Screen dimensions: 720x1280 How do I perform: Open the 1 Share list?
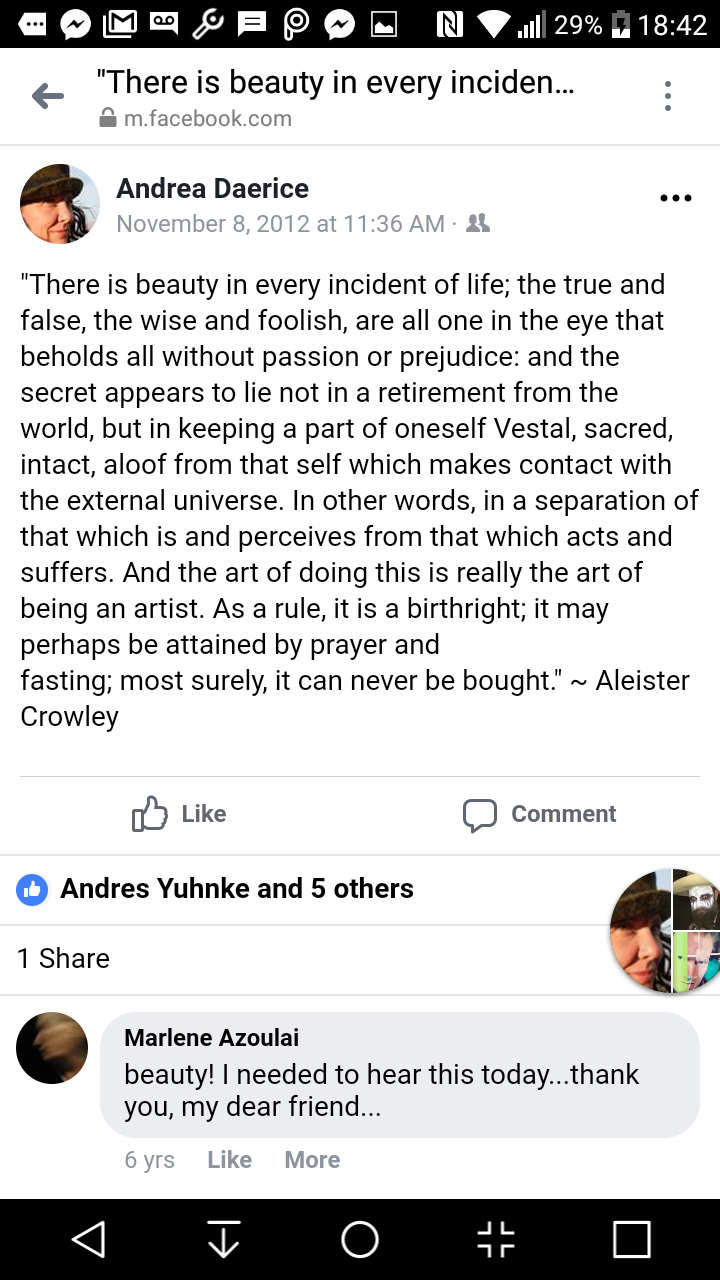pyautogui.click(x=63, y=958)
